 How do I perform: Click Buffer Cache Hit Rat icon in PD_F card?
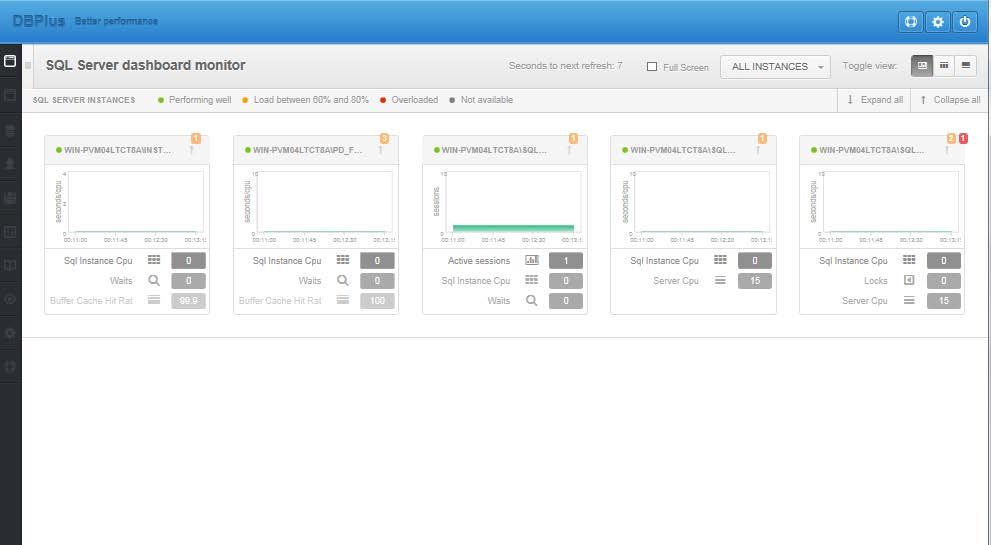343,300
